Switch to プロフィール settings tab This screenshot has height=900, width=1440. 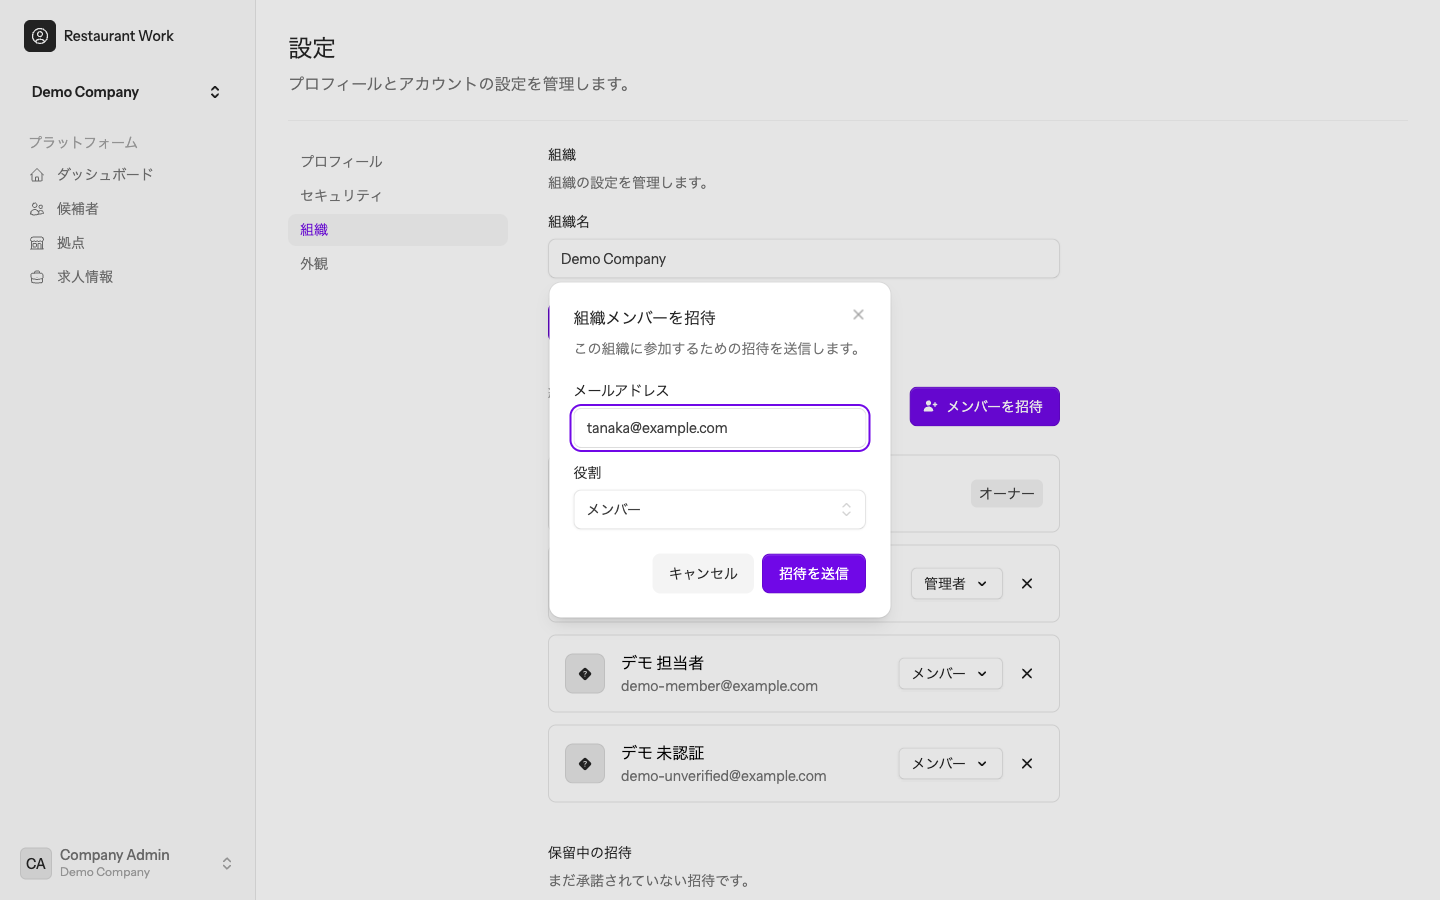coord(398,162)
